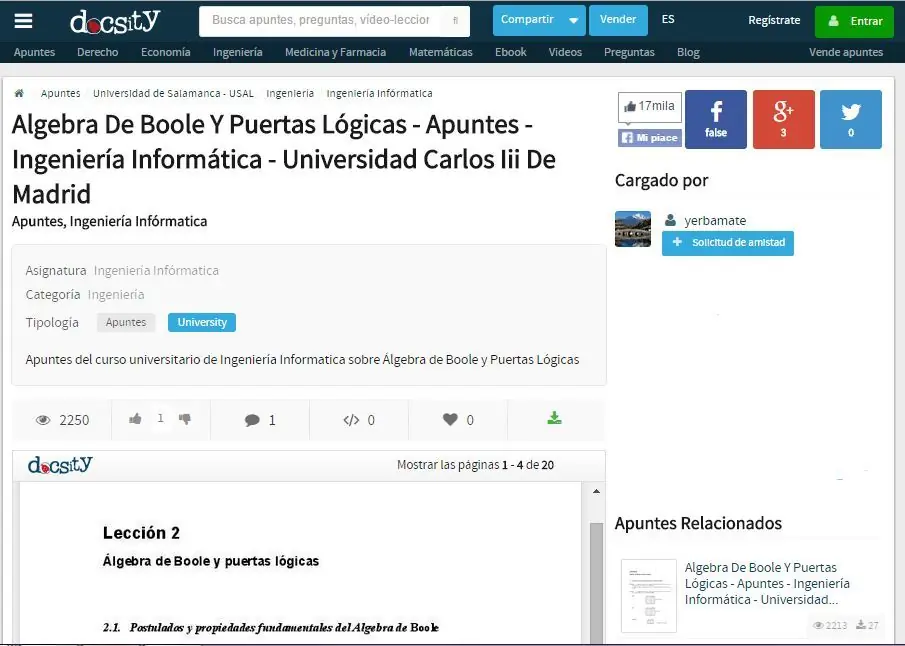Click yerbamate username link
The width and height of the screenshot is (905, 646).
[715, 221]
